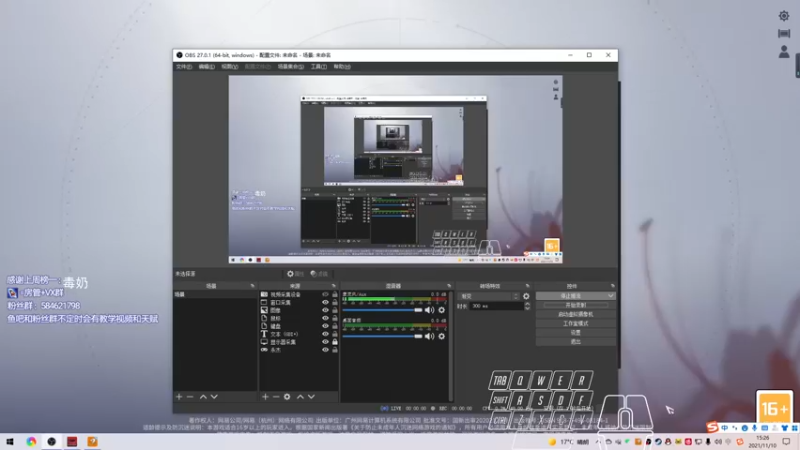Lock the 视频采集设备 source
This screenshot has height=450, width=800.
335,294
